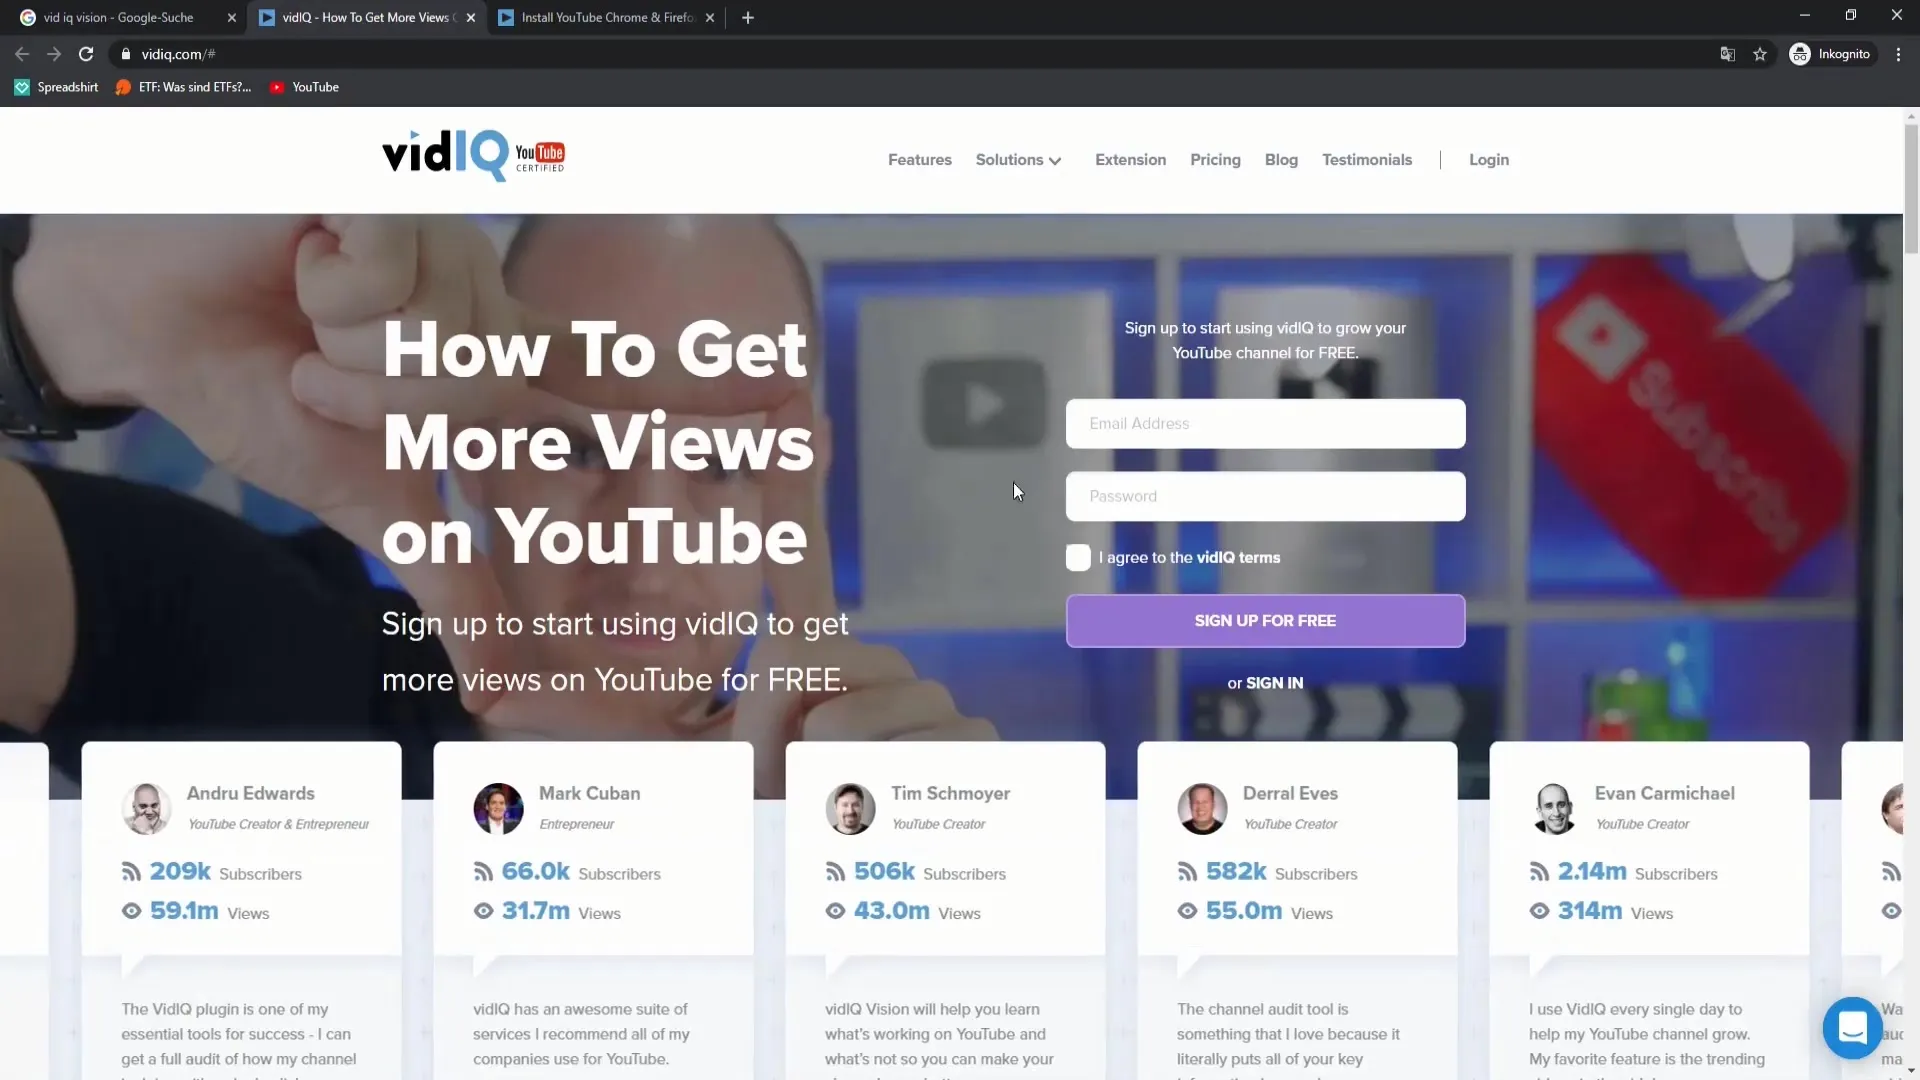This screenshot has width=1920, height=1080.
Task: Click the Evan Carmichael name heading
Action: [1664, 793]
